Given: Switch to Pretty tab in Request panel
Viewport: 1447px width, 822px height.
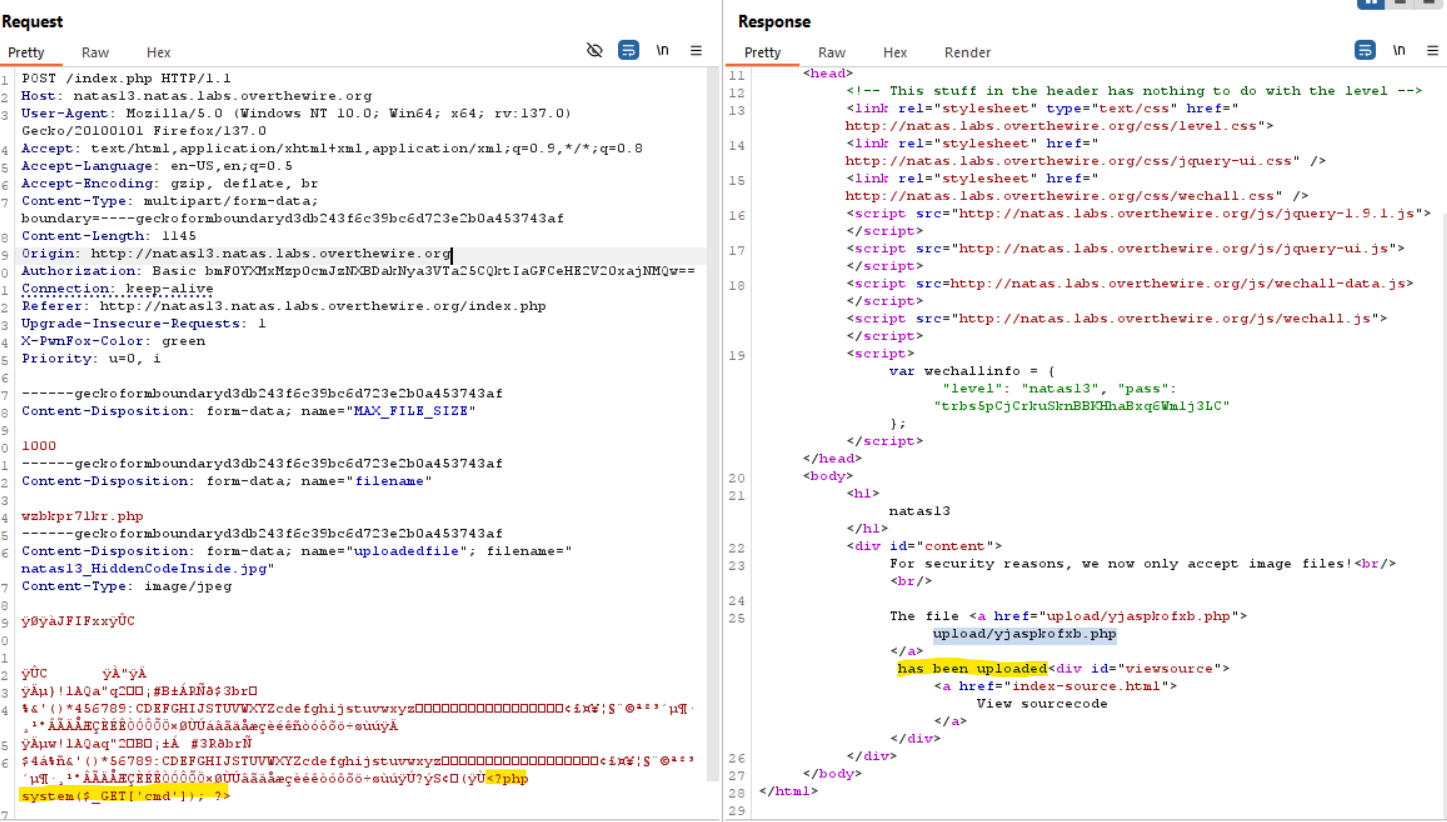Looking at the screenshot, I should 26,52.
